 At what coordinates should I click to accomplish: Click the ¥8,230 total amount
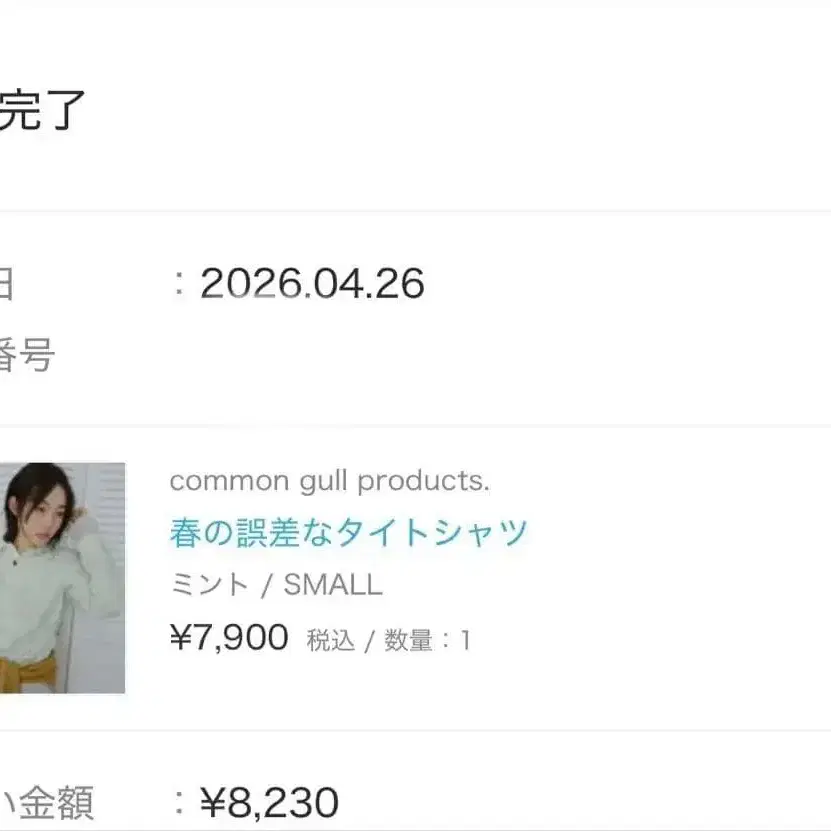[x=269, y=802]
